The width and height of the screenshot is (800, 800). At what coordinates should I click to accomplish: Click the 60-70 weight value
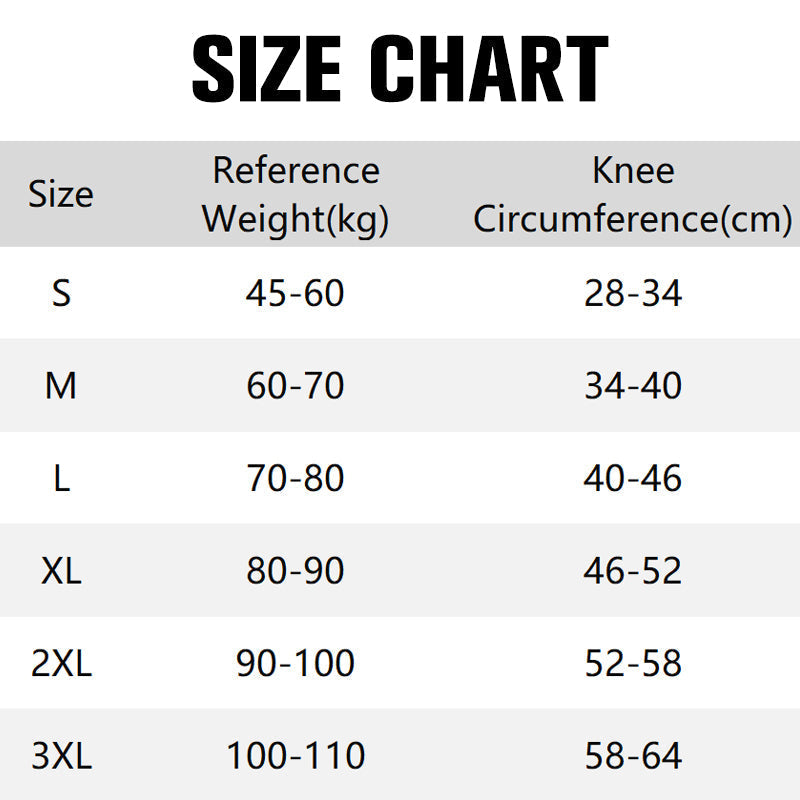coord(295,386)
